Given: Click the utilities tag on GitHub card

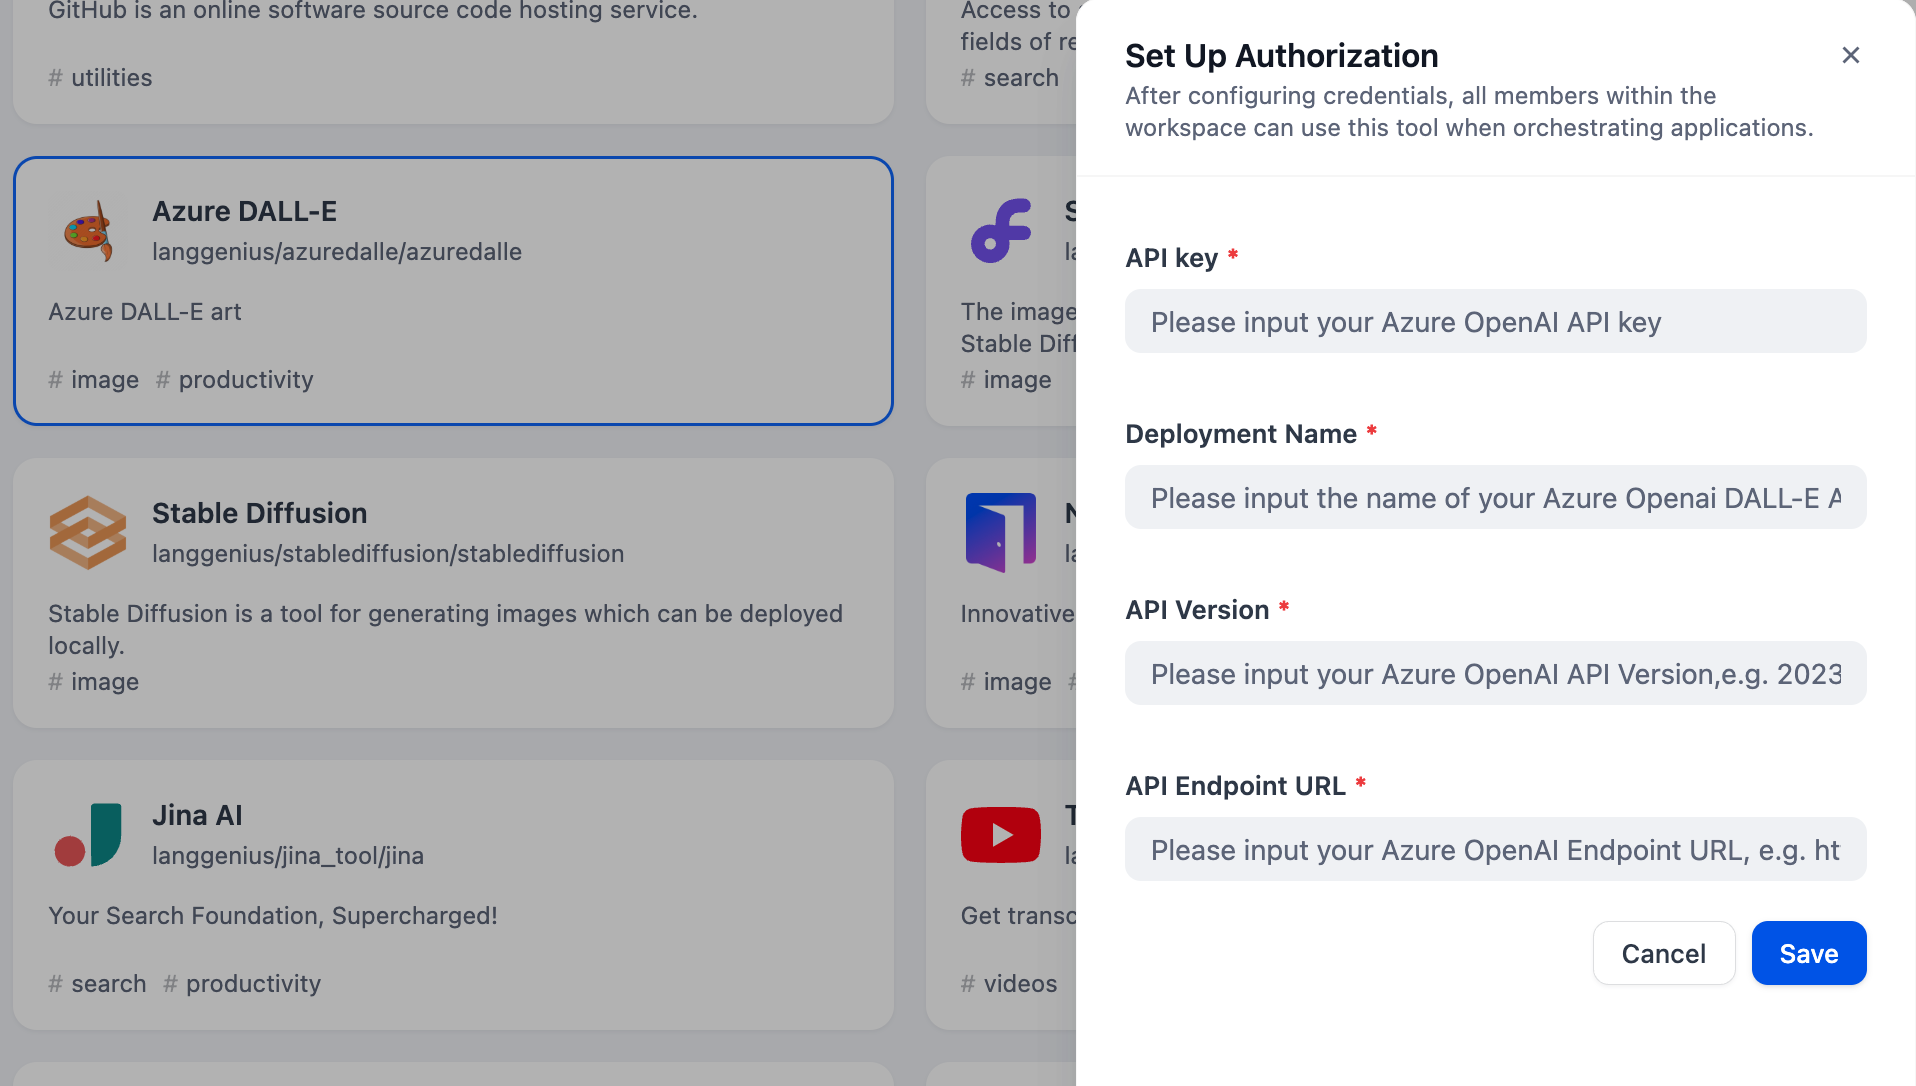Looking at the screenshot, I should (111, 78).
